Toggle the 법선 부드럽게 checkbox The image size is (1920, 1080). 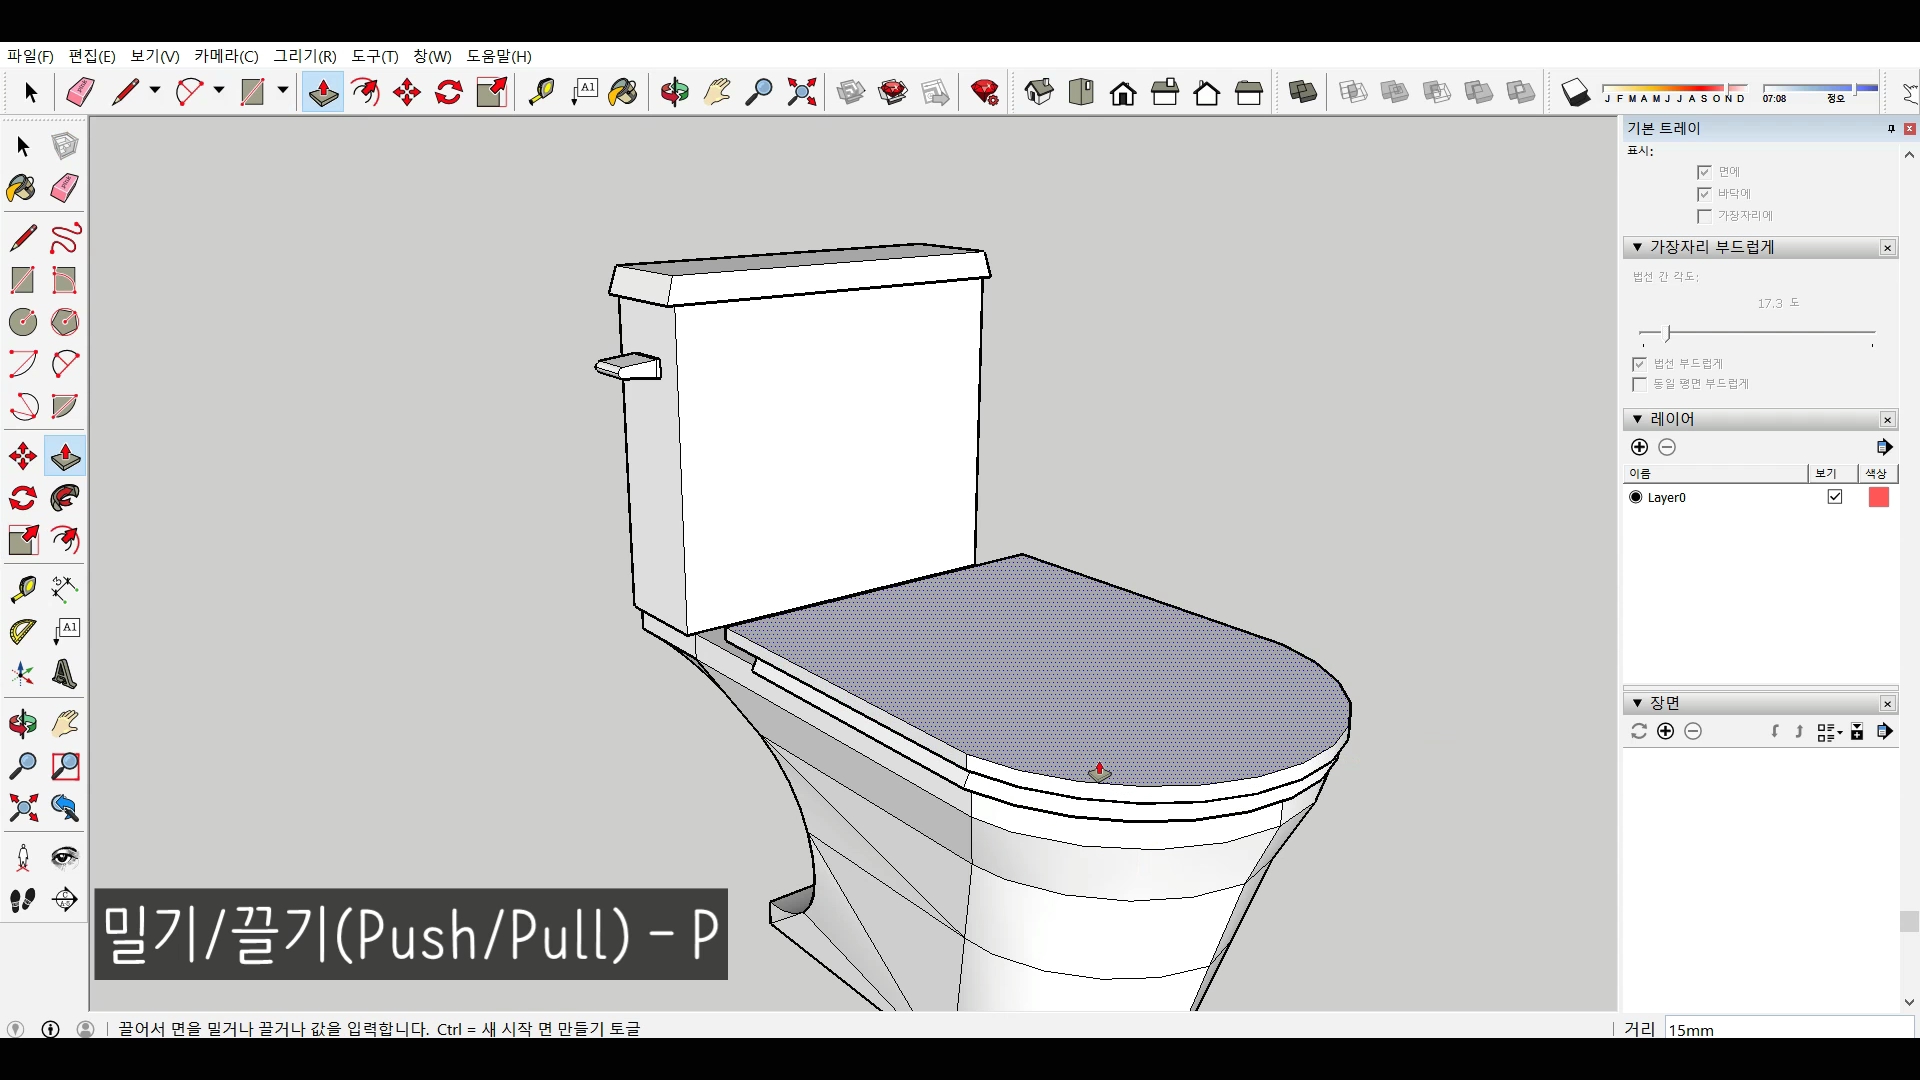[x=1639, y=364]
